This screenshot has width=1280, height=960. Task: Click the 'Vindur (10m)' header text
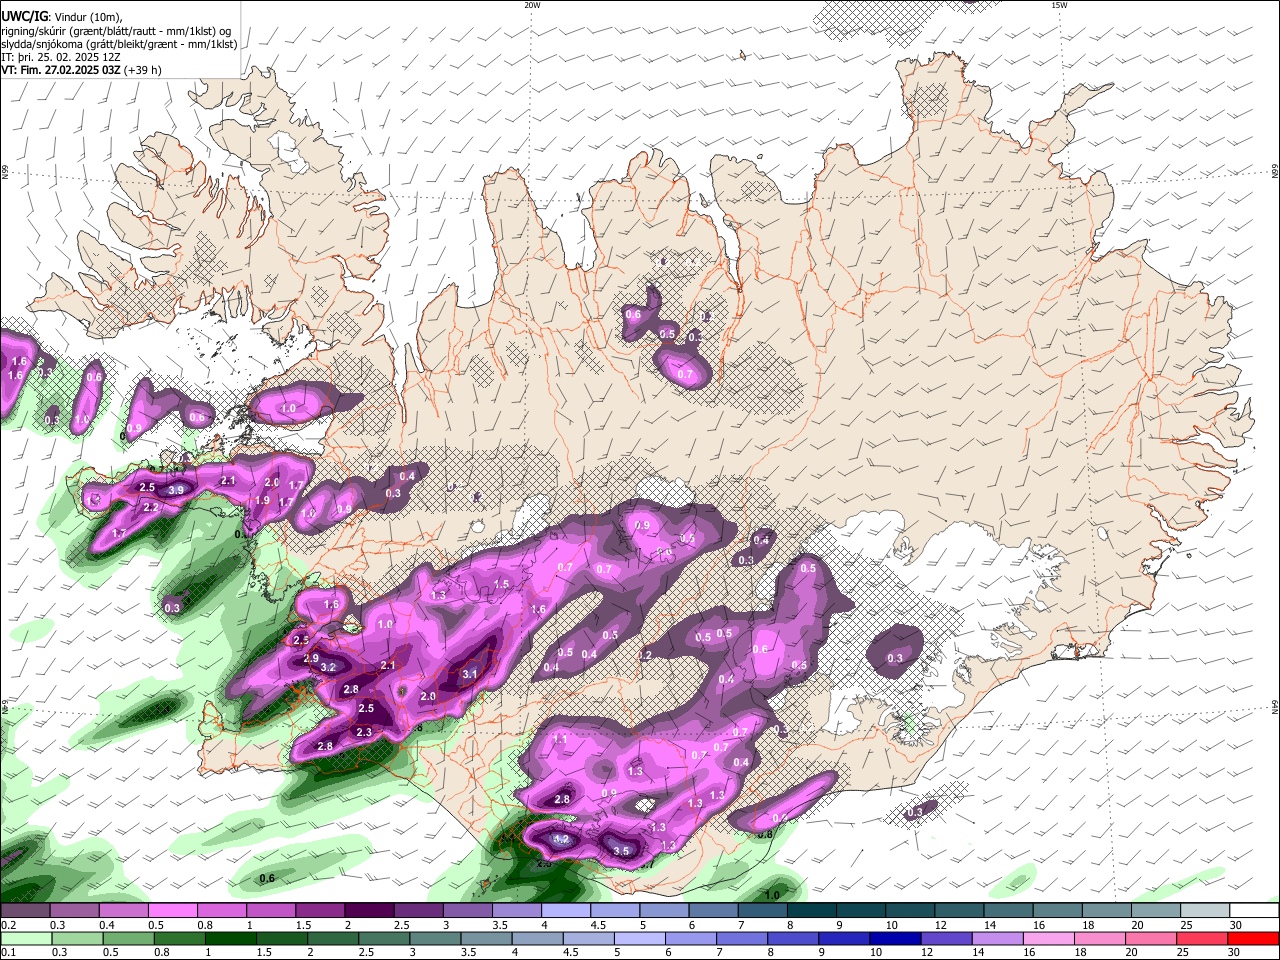(85, 17)
